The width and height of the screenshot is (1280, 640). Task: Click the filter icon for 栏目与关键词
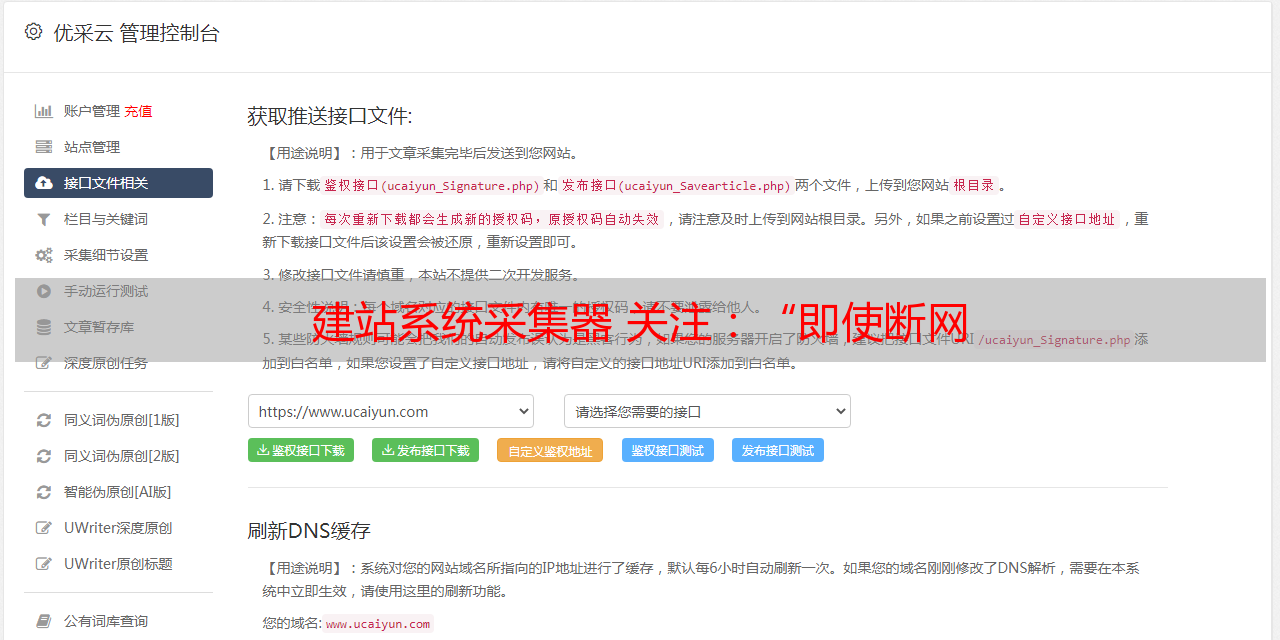44,219
